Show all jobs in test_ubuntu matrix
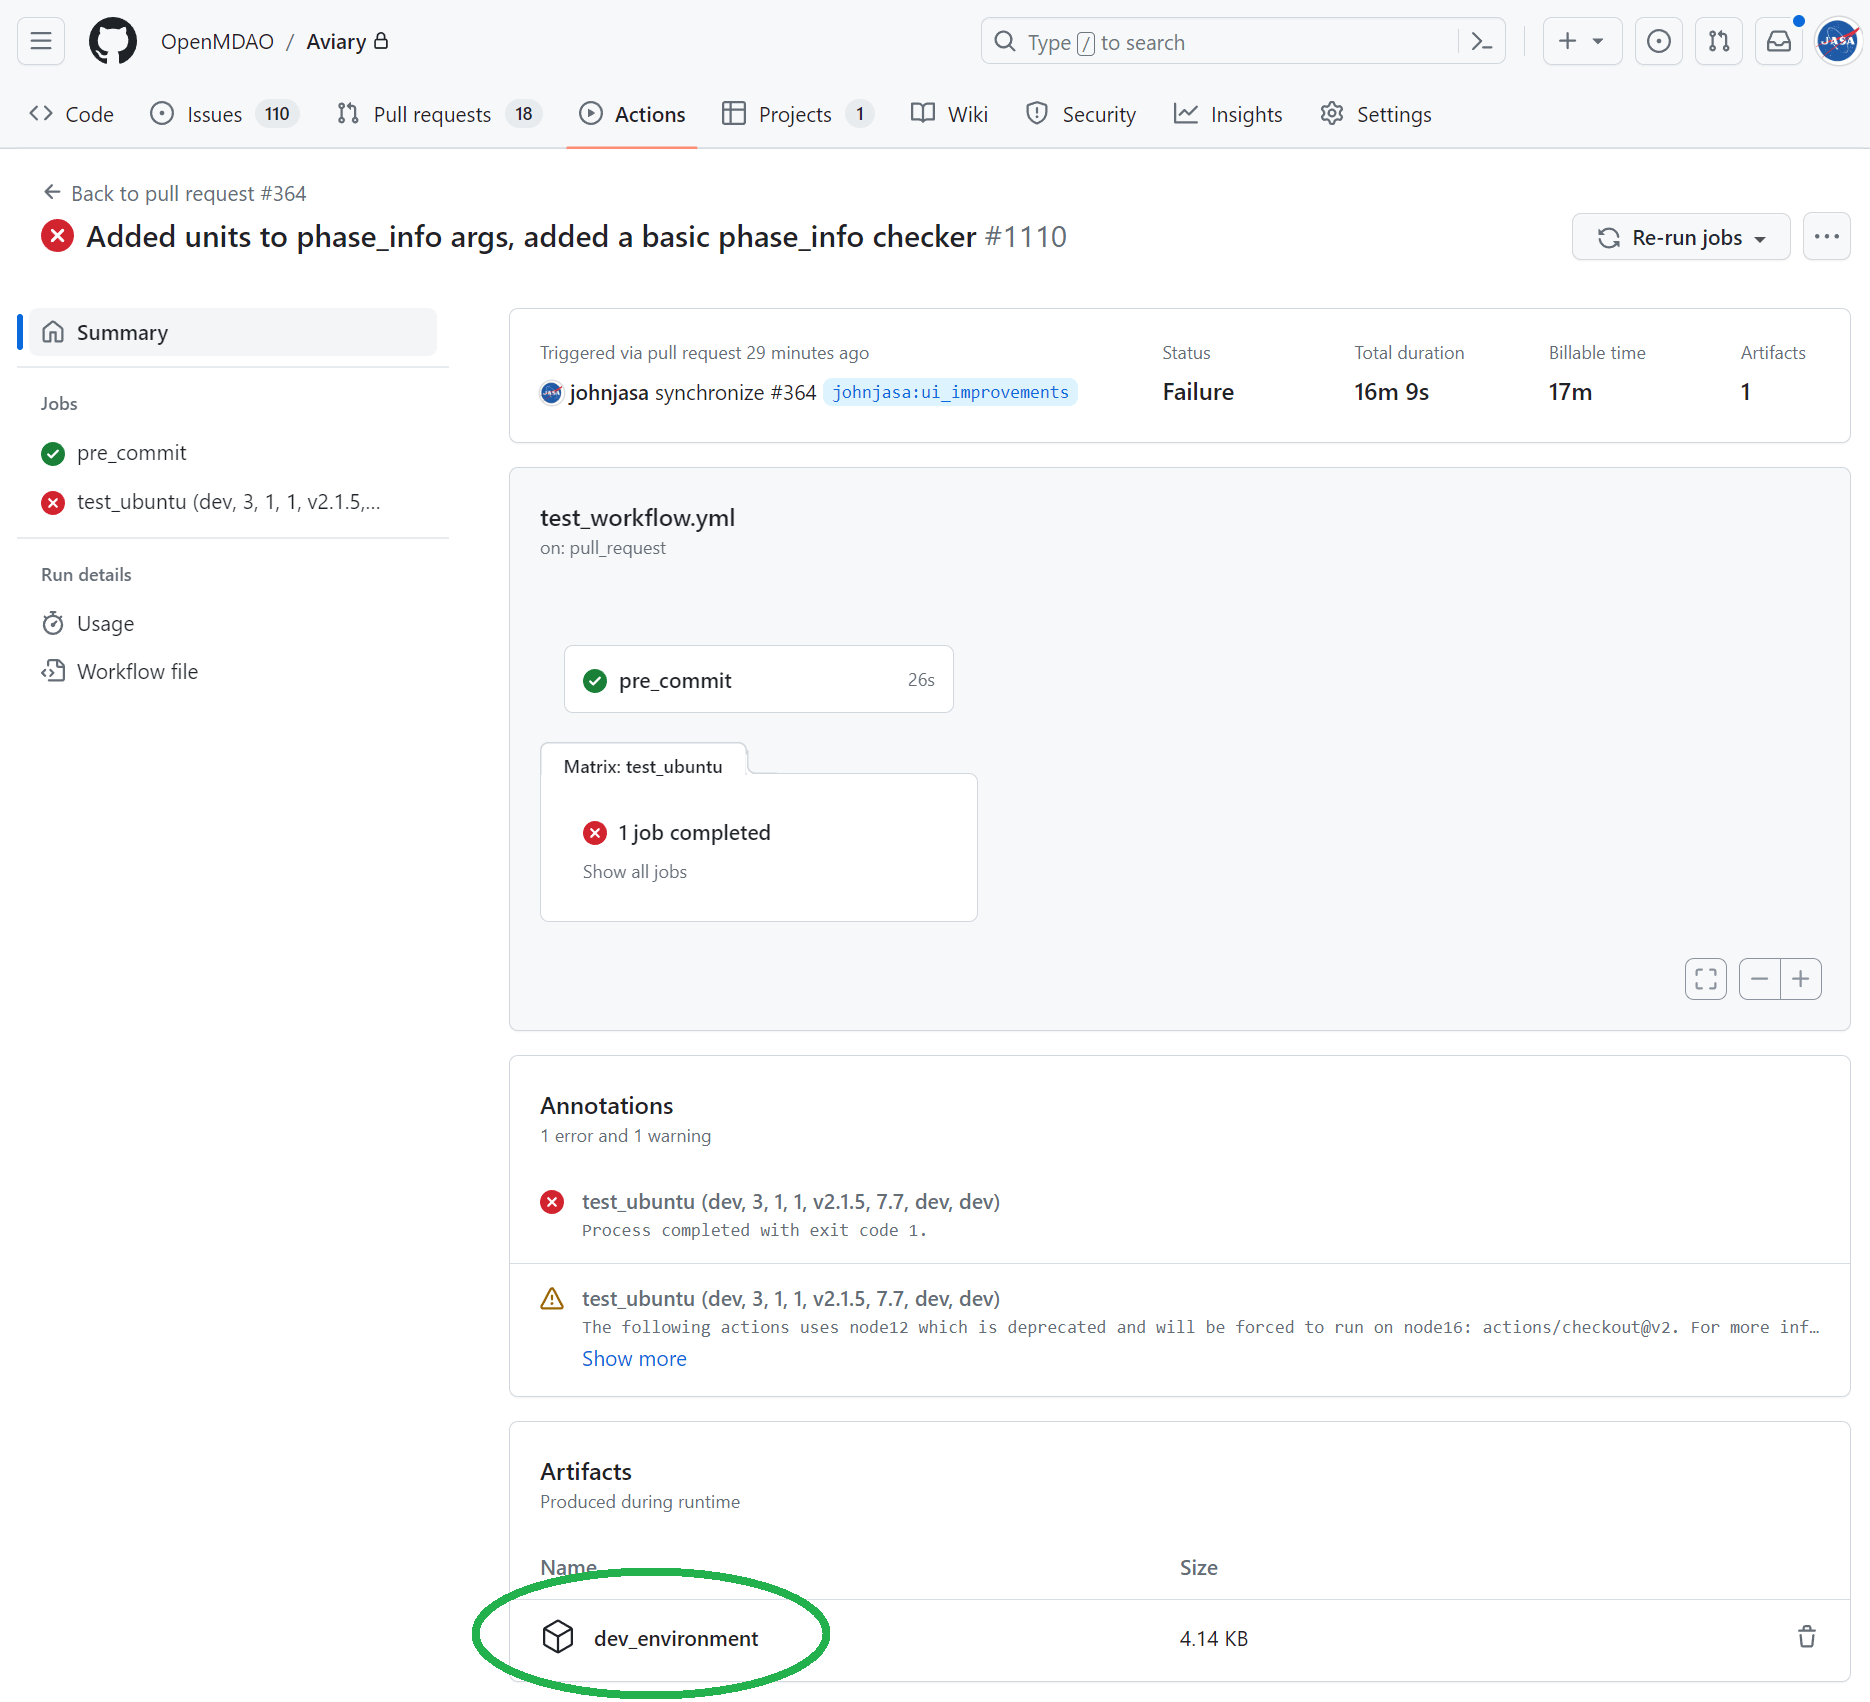 [635, 871]
